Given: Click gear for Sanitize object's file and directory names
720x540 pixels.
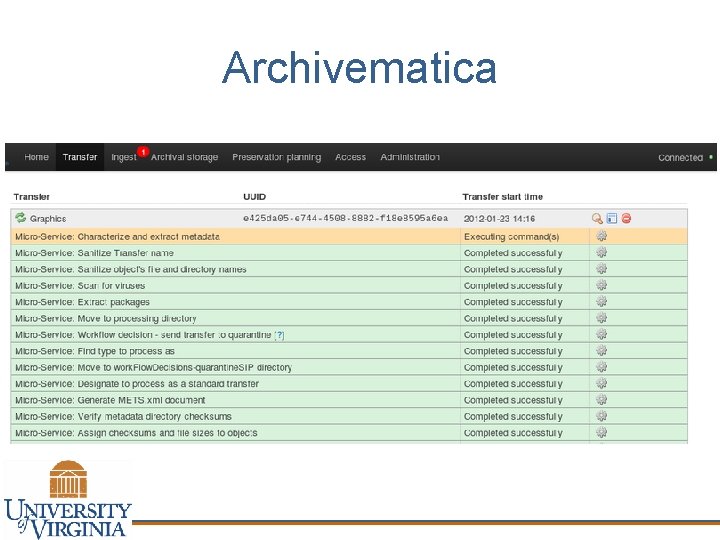Looking at the screenshot, I should click(602, 269).
